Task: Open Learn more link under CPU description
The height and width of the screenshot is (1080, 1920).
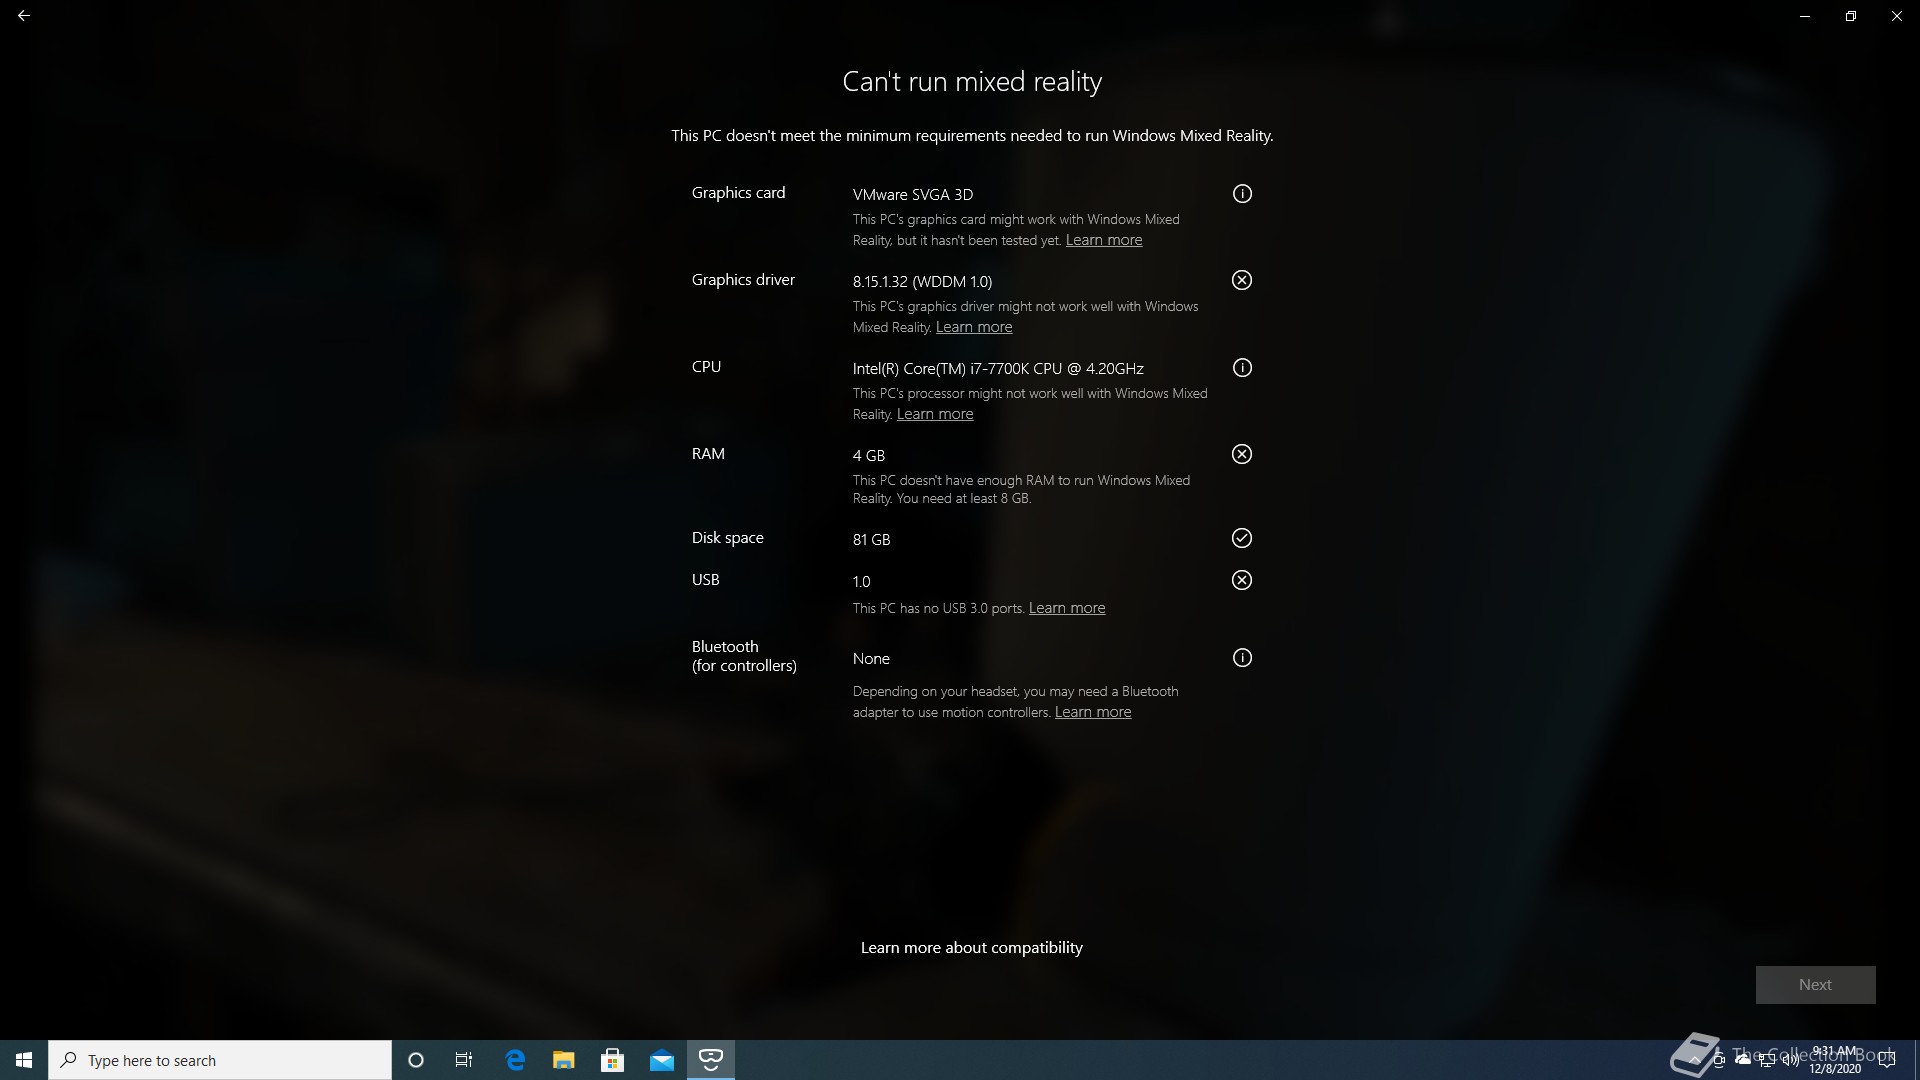Action: tap(935, 414)
